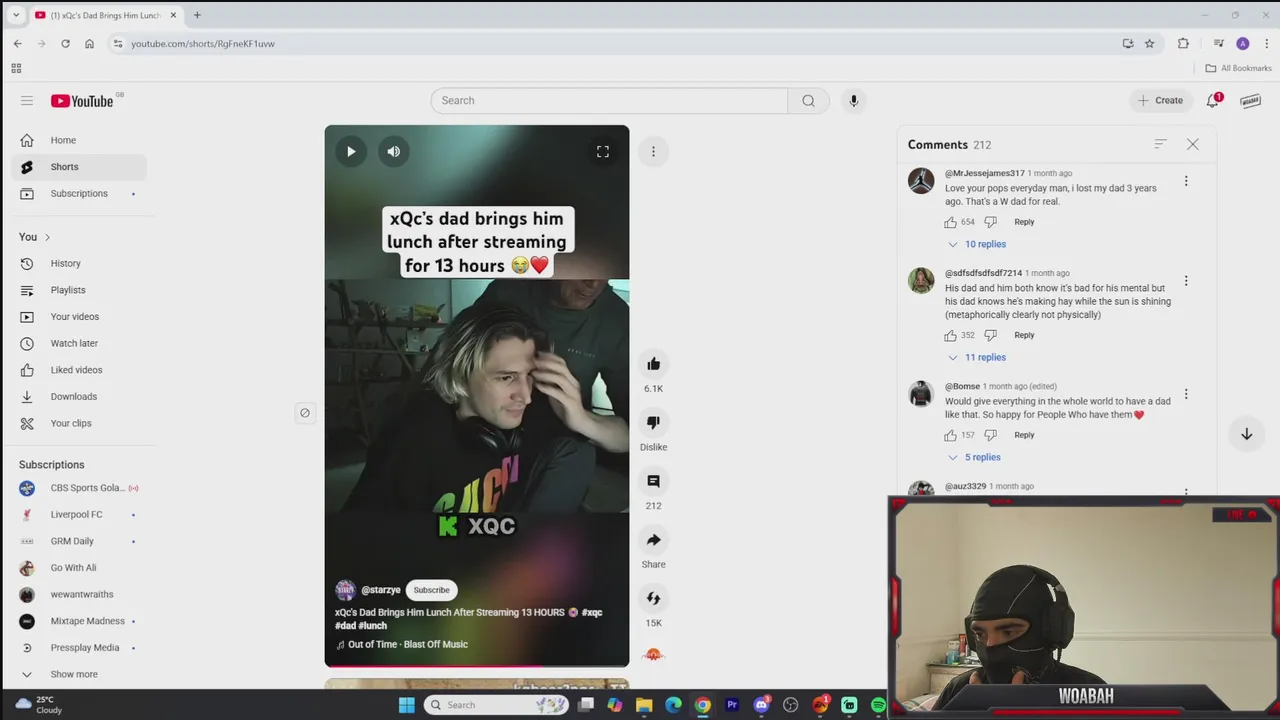Open @starzye channel avatar
The image size is (1280, 720).
pyautogui.click(x=345, y=590)
